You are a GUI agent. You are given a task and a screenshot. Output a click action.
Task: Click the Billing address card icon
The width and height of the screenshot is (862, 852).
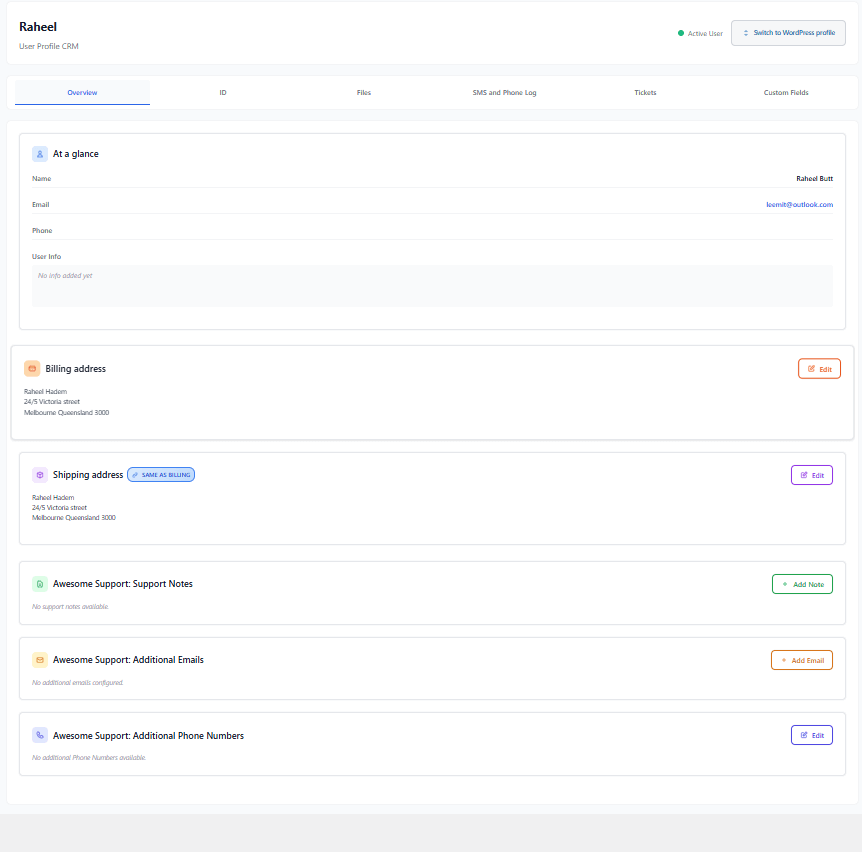click(x=32, y=369)
